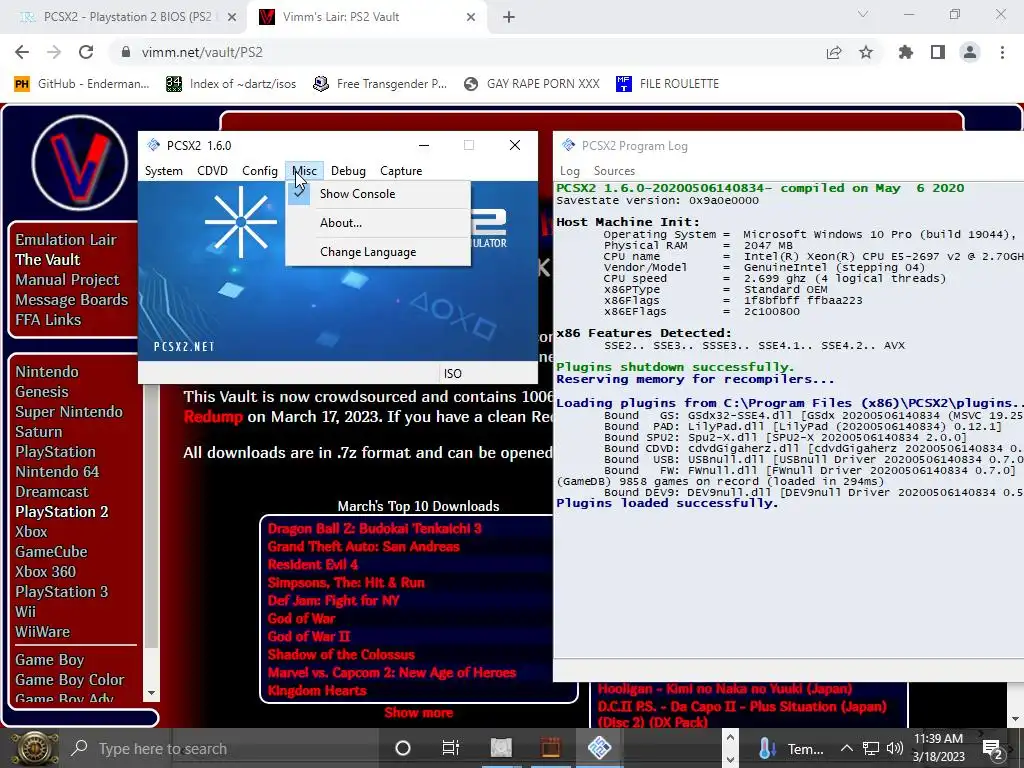Open the notification center icon
This screenshot has height=768, width=1024.
tap(993, 748)
